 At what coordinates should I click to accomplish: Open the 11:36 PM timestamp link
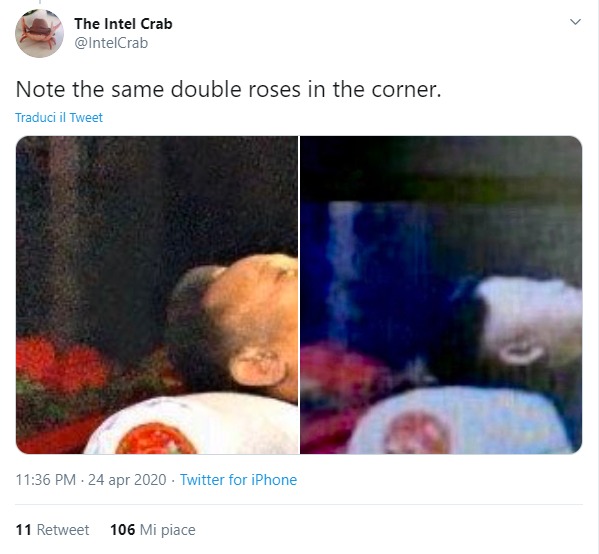pyautogui.click(x=45, y=480)
